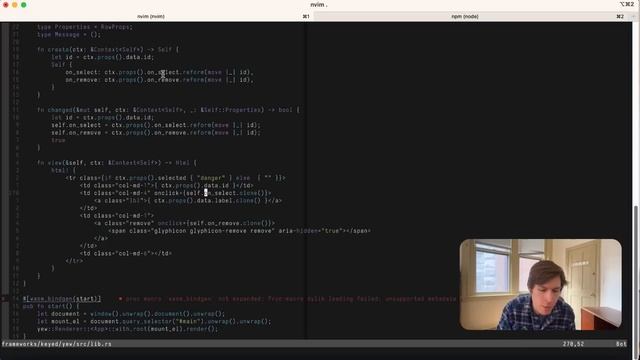
Task: Click the 'let mount_el = document.query_selector' line
Action: pyautogui.click(x=154, y=321)
